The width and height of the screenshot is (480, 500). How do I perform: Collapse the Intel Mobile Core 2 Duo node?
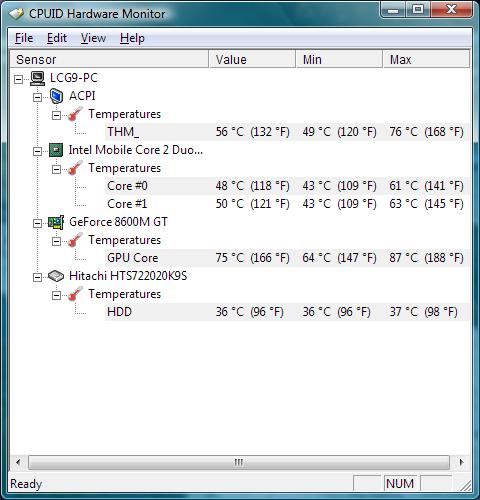tap(37, 151)
